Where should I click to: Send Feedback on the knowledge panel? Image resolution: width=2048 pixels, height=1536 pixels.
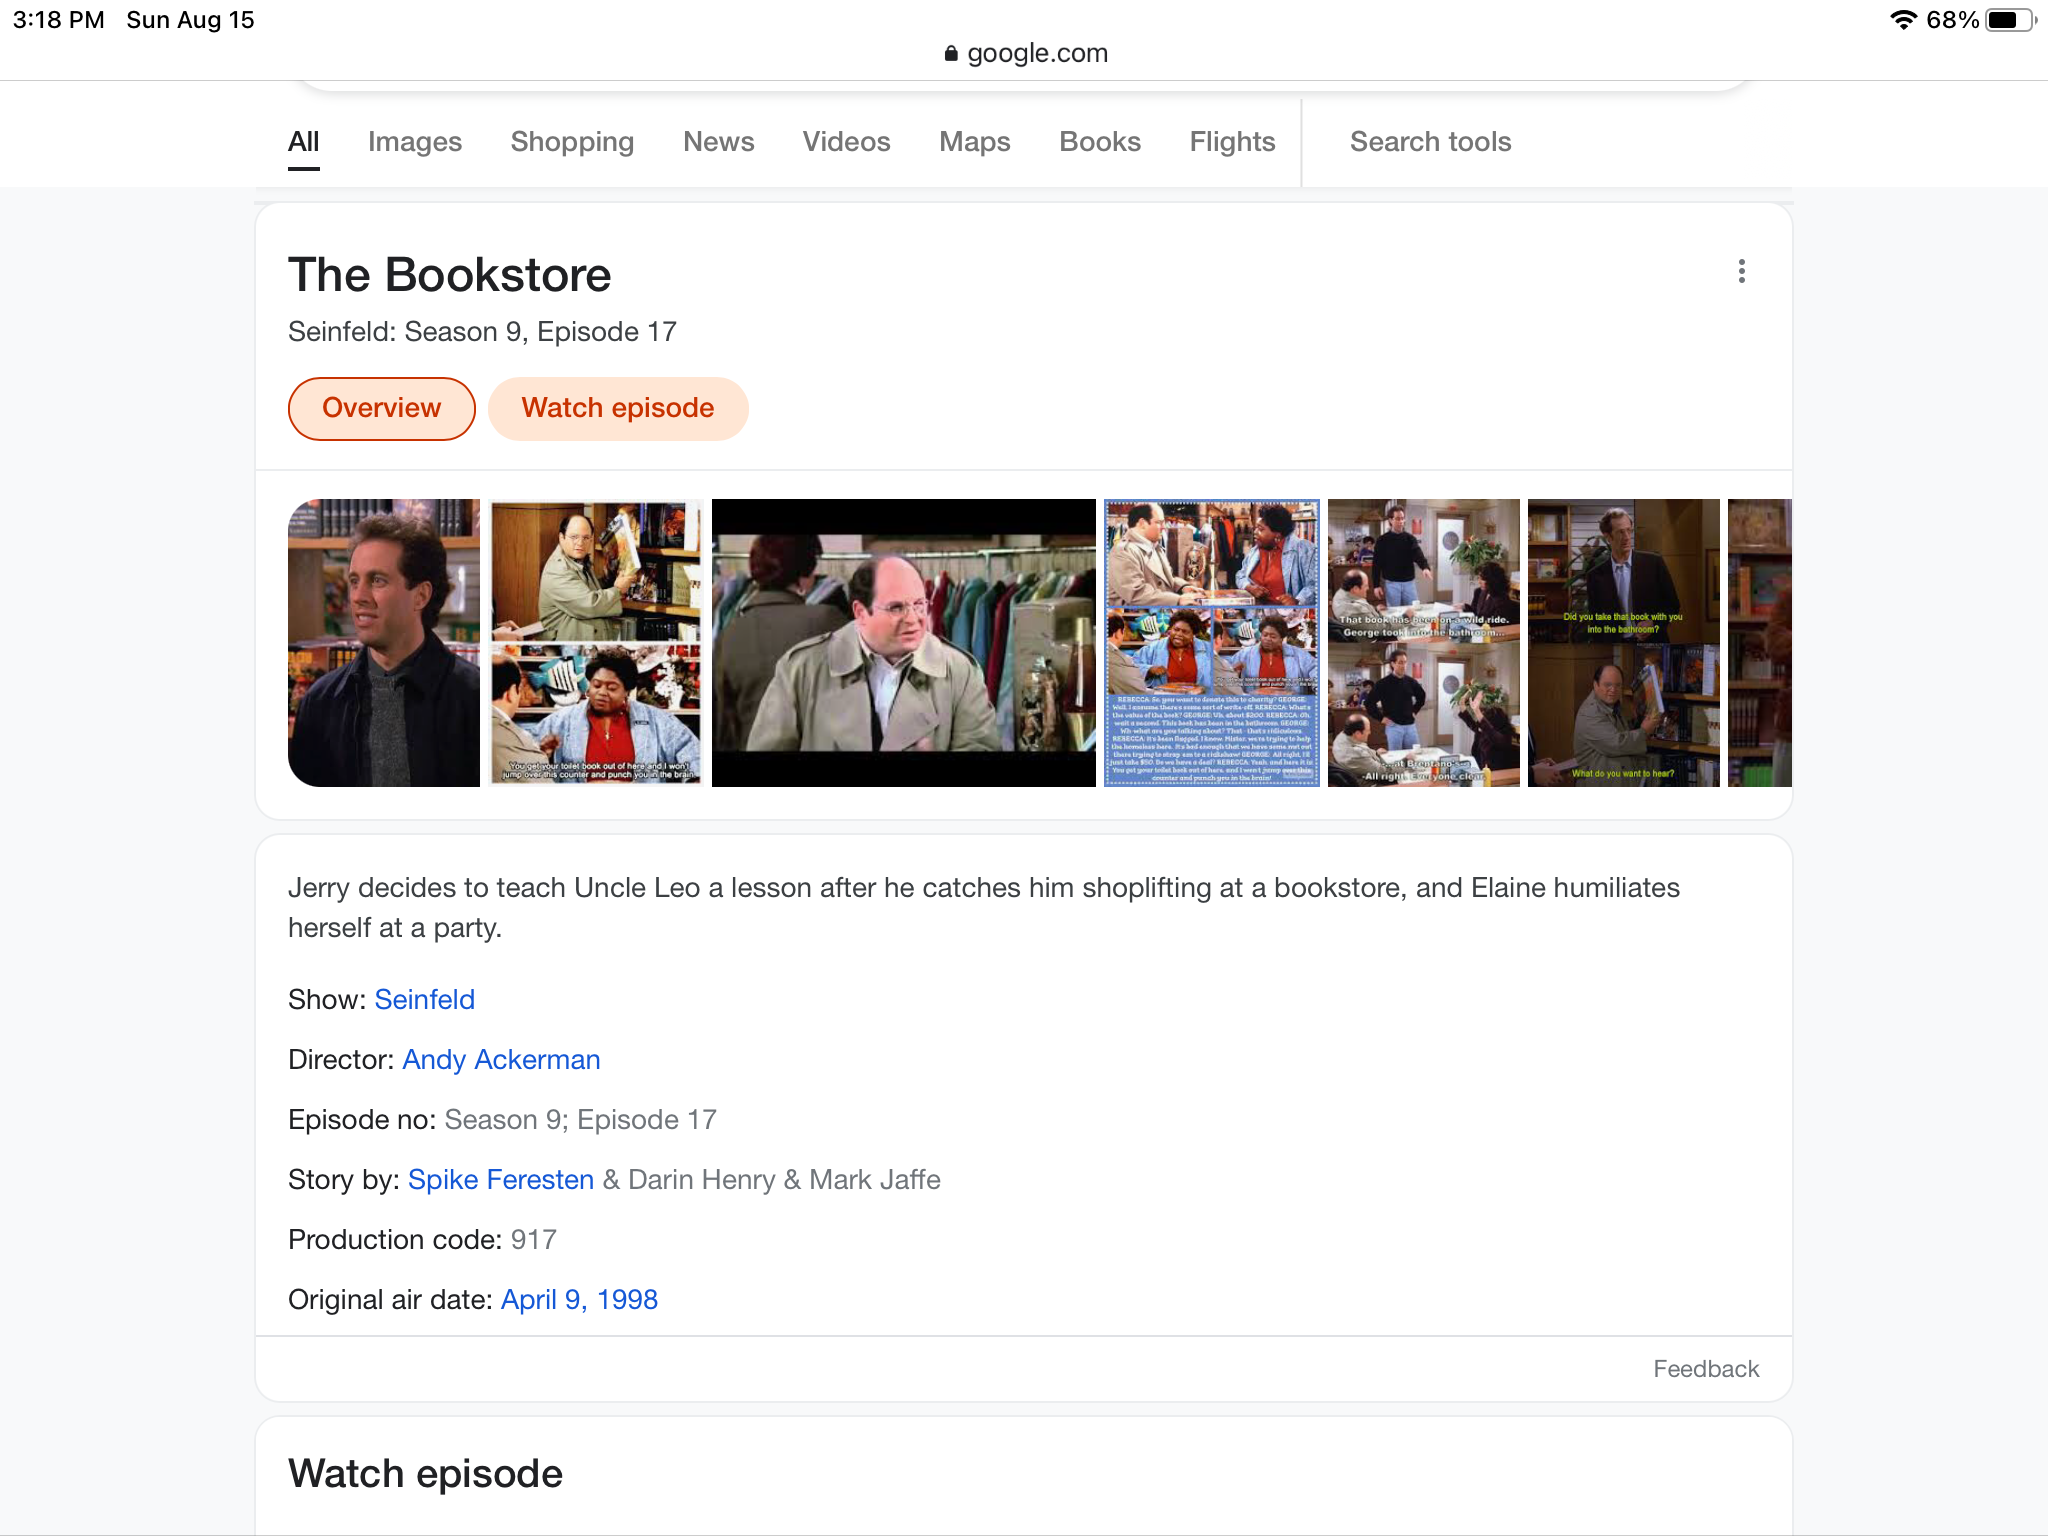pos(1705,1369)
